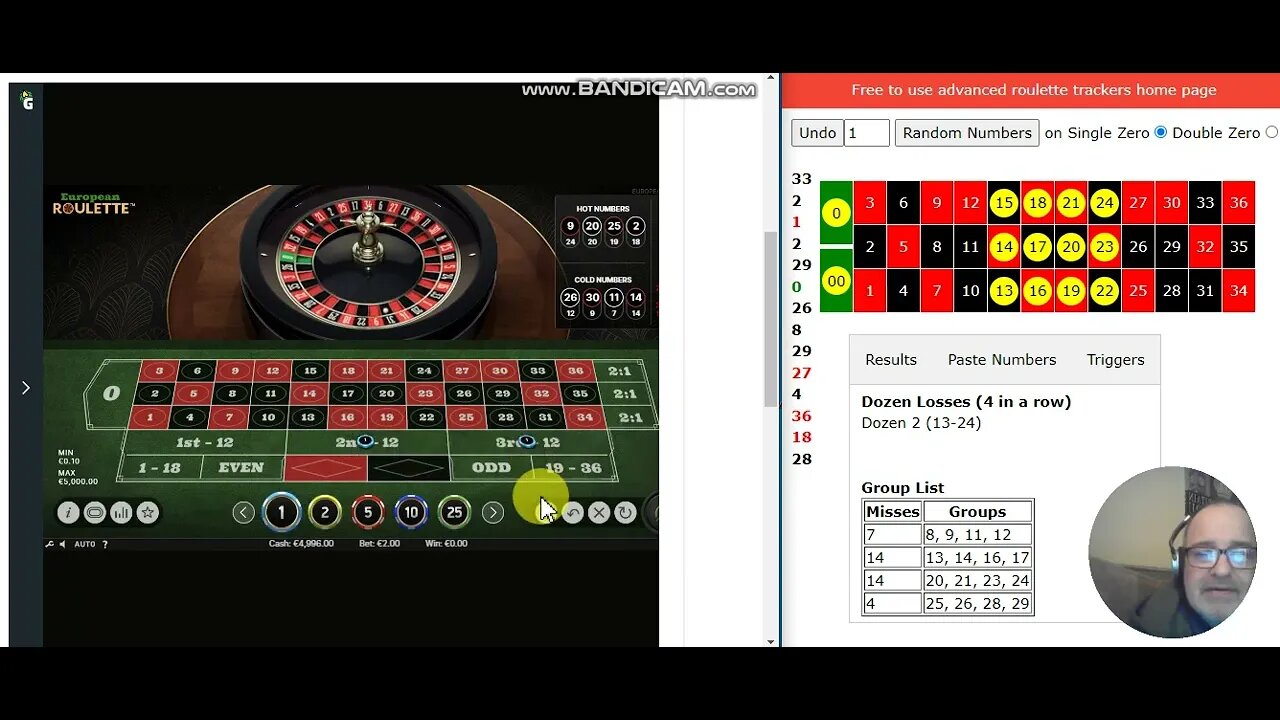Click "Dozen 2 (13-24)" text
This screenshot has width=1280, height=720.
(x=921, y=423)
